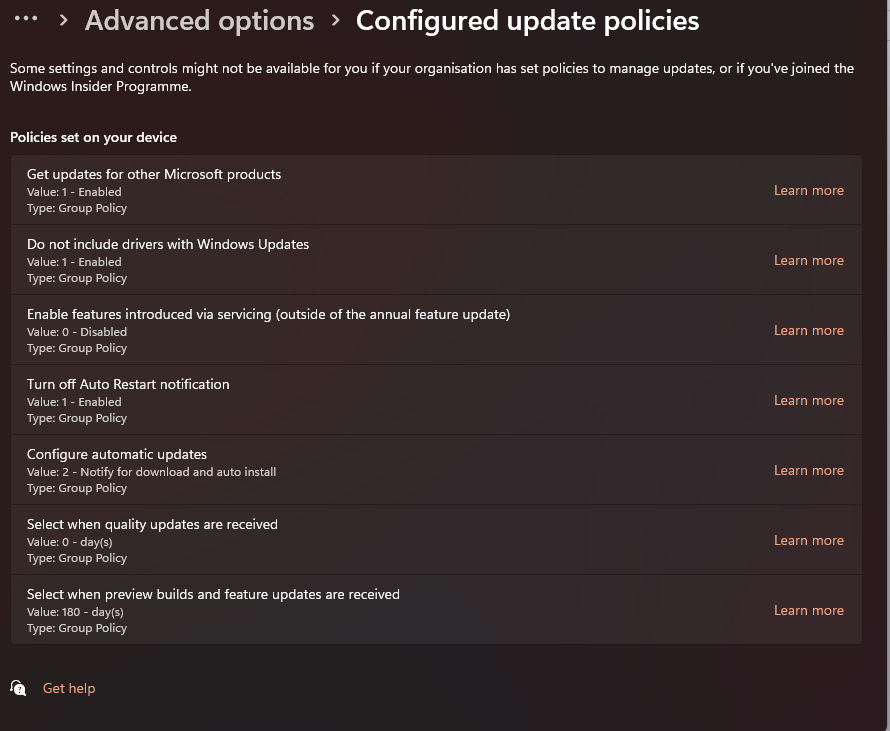The image size is (890, 731).
Task: Go back to Advanced options breadcrumb
Action: [x=199, y=21]
